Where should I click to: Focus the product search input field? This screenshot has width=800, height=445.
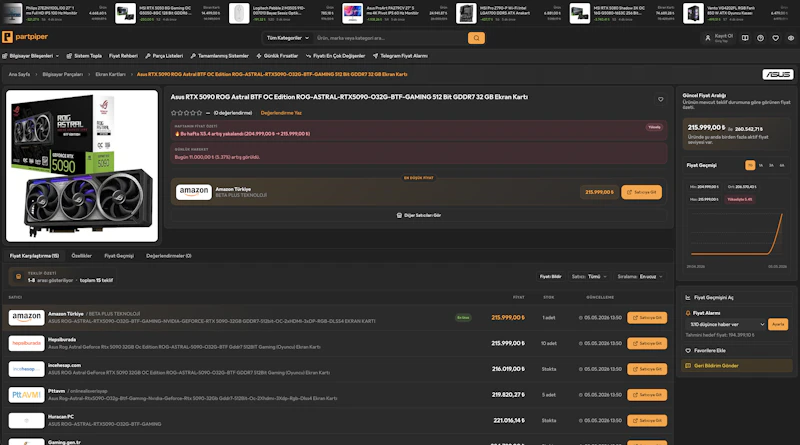390,38
